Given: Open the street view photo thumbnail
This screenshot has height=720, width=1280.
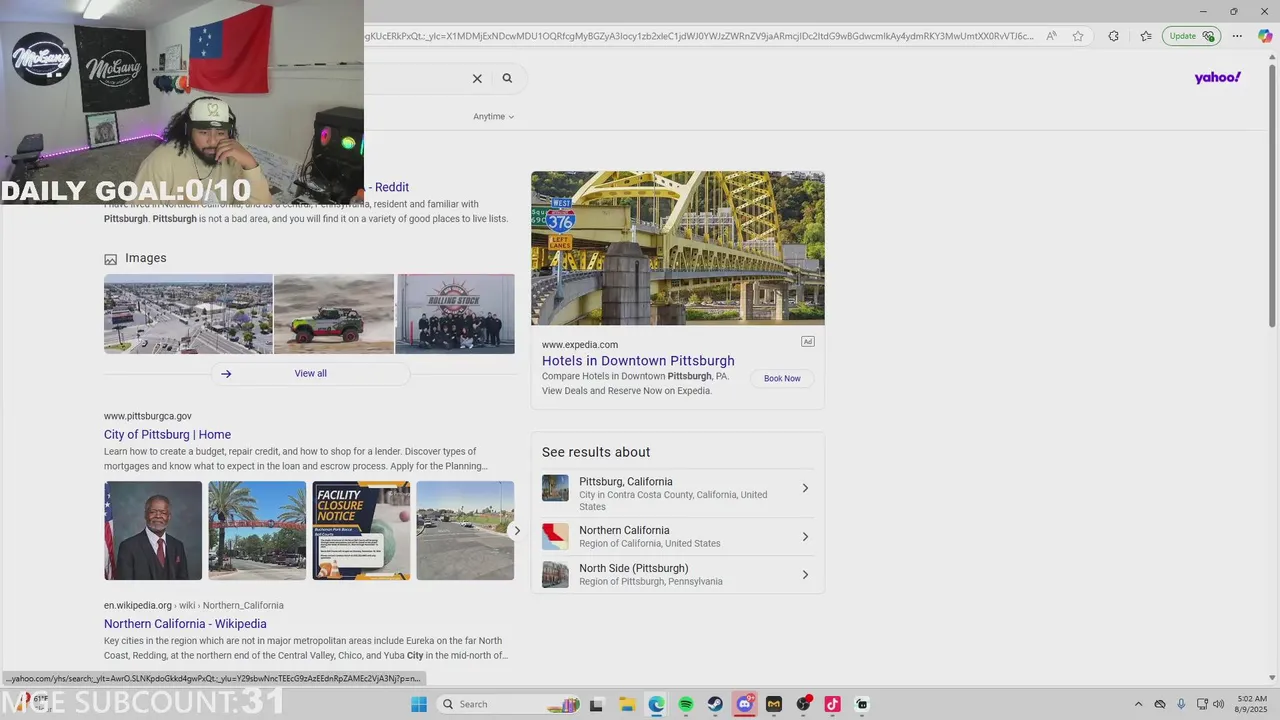Looking at the screenshot, I should 465,531.
